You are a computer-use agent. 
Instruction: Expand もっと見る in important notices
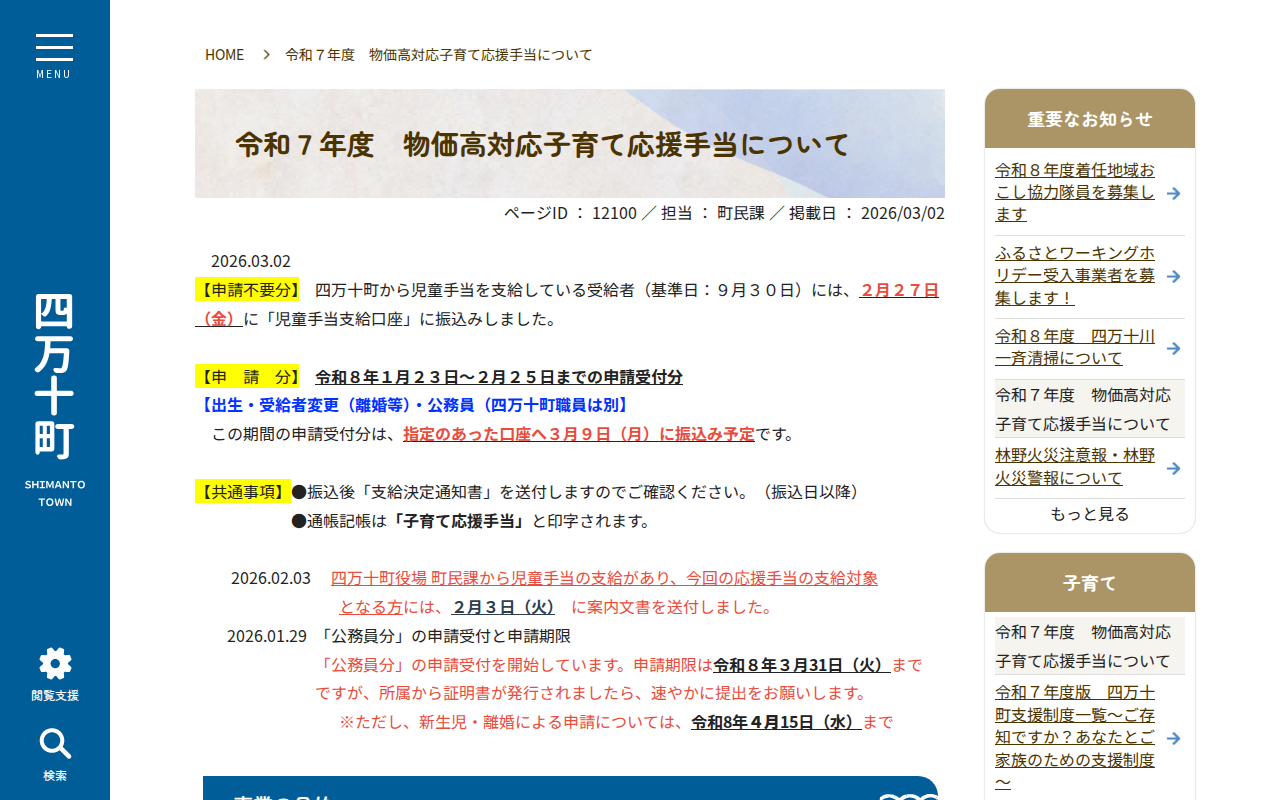pos(1089,514)
